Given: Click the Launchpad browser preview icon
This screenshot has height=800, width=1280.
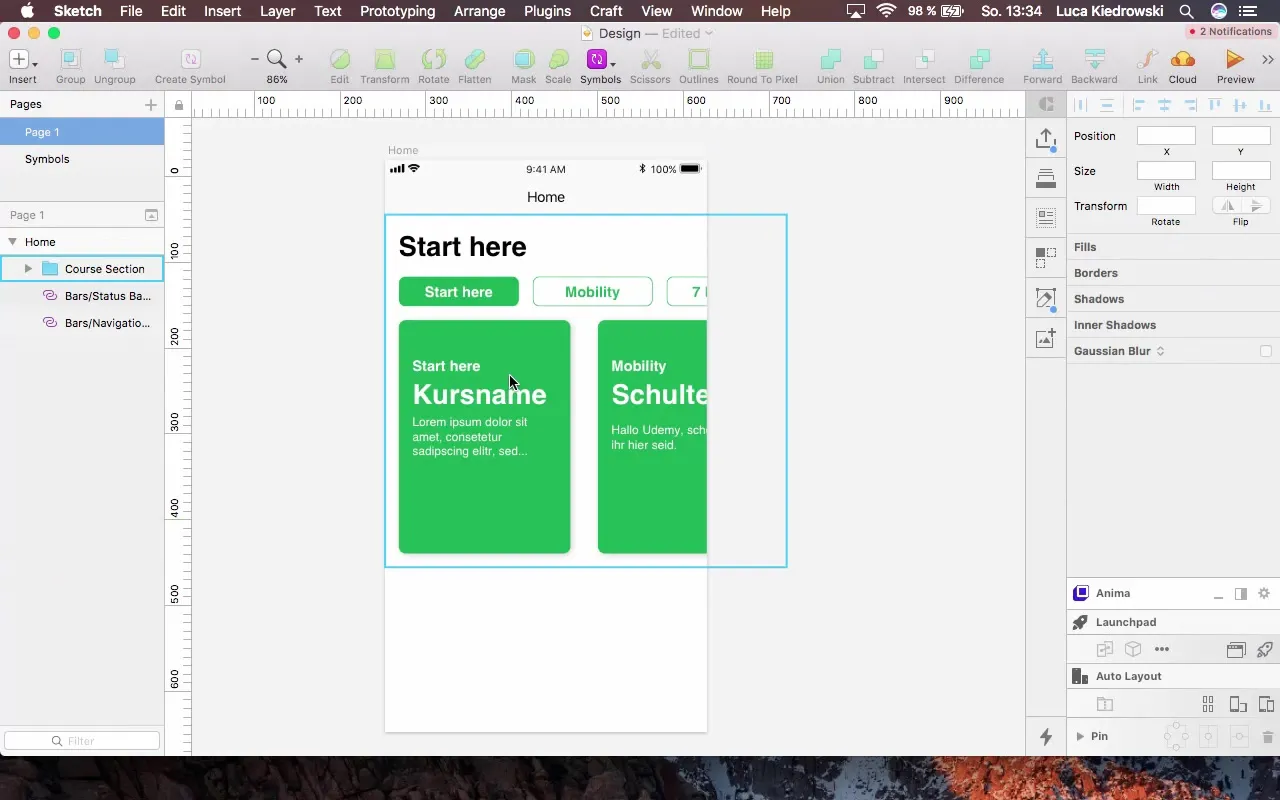Looking at the screenshot, I should point(1236,649).
